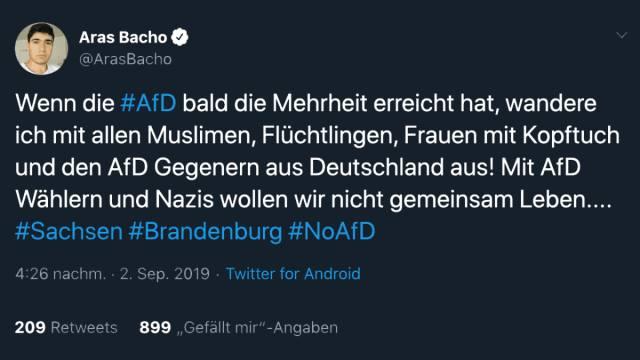Click the Aras Bacho display name
This screenshot has height=360, width=640.
coord(123,38)
